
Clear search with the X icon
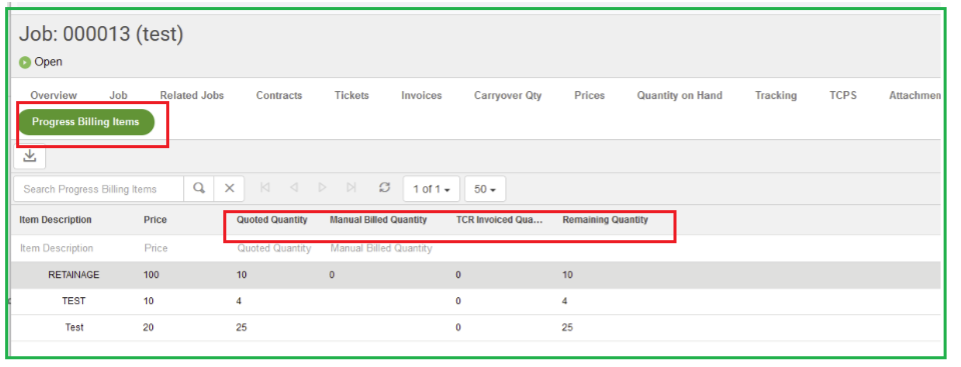[x=229, y=189]
